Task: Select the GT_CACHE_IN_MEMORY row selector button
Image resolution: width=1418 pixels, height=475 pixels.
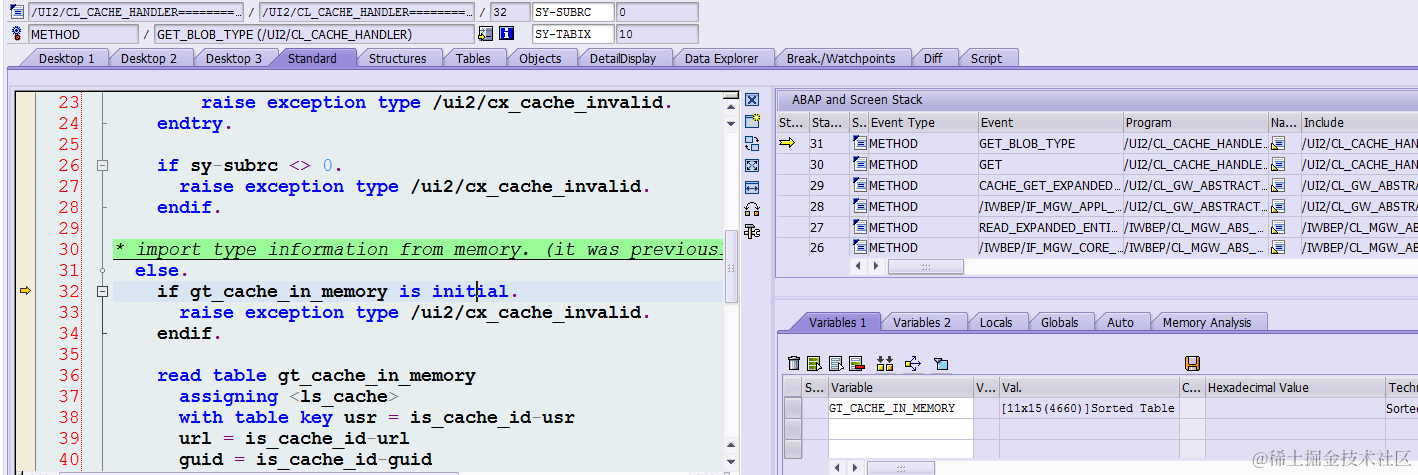Action: point(793,408)
